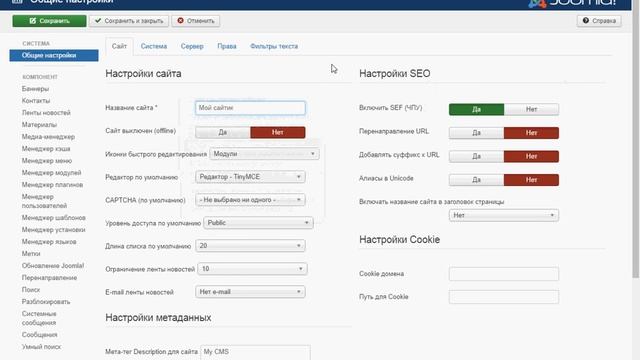The image size is (640, 360).
Task: Set Сайт выключен (offline) to Да
Action: pyautogui.click(x=223, y=132)
